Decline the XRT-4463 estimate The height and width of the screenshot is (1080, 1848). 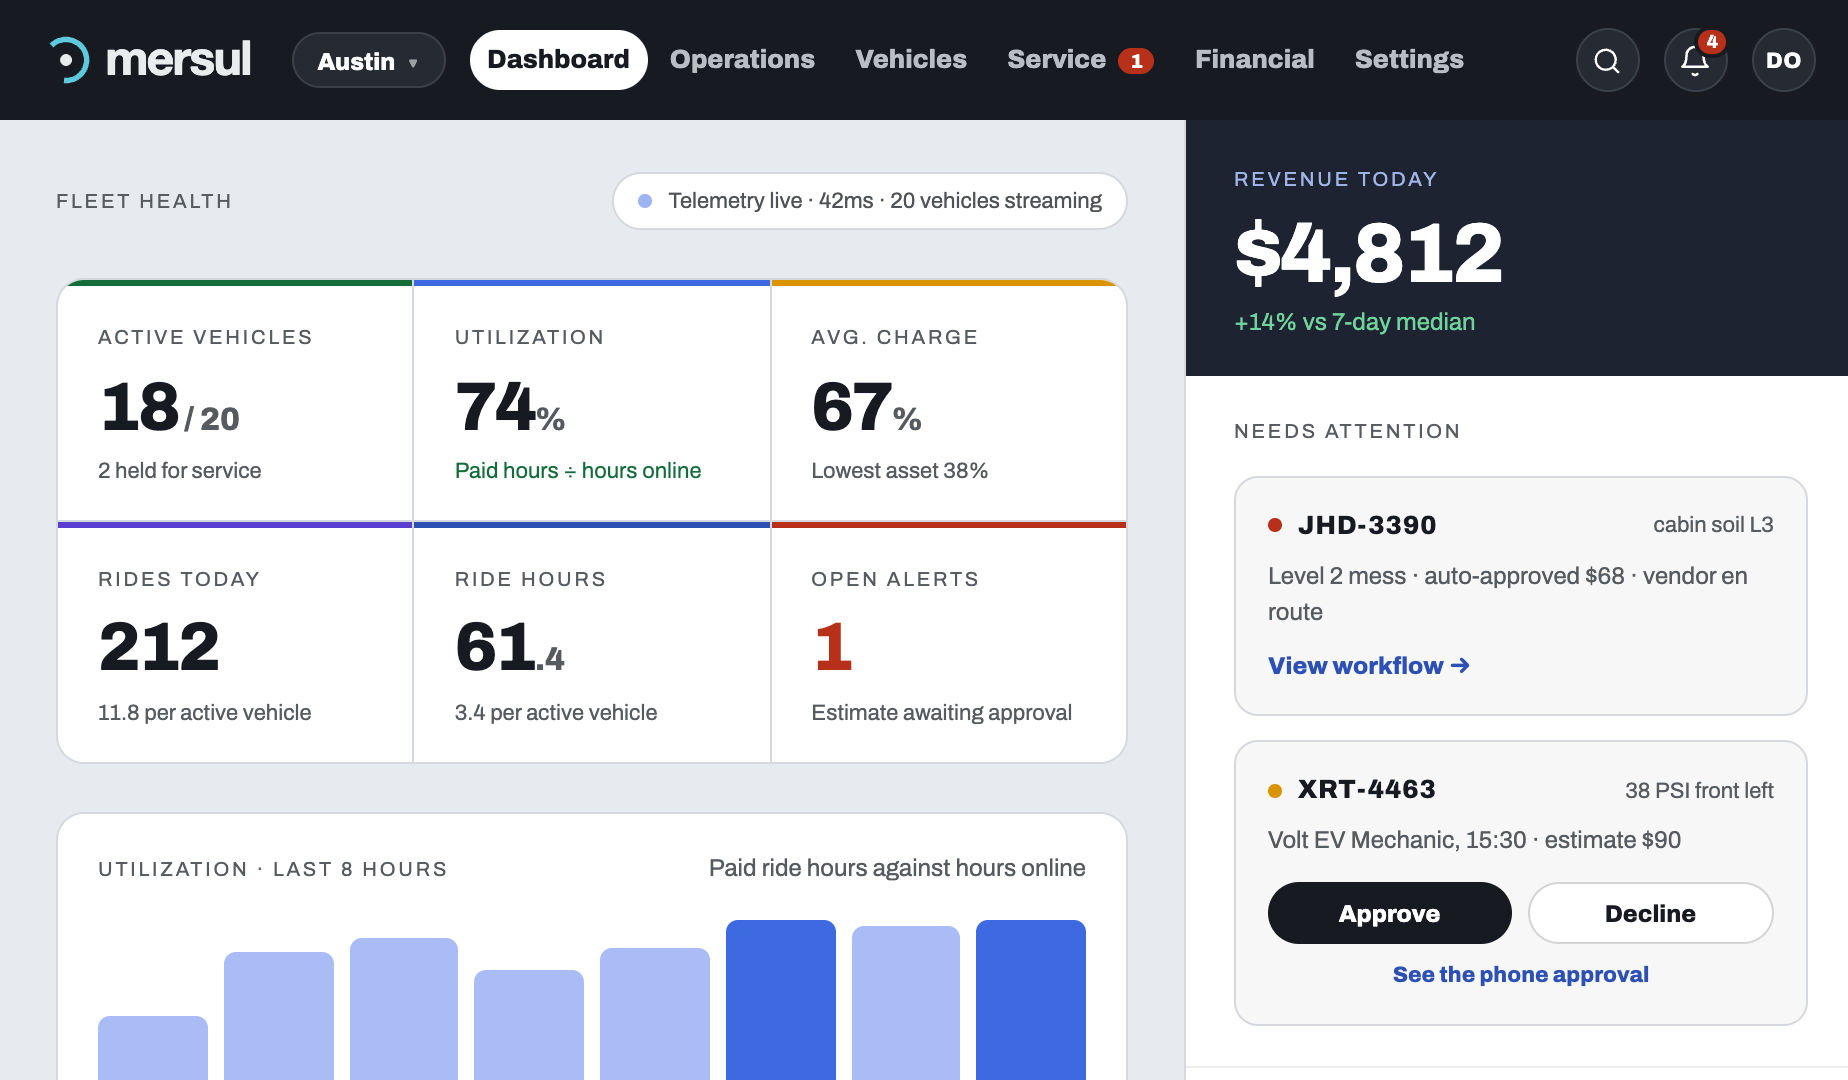[1650, 913]
